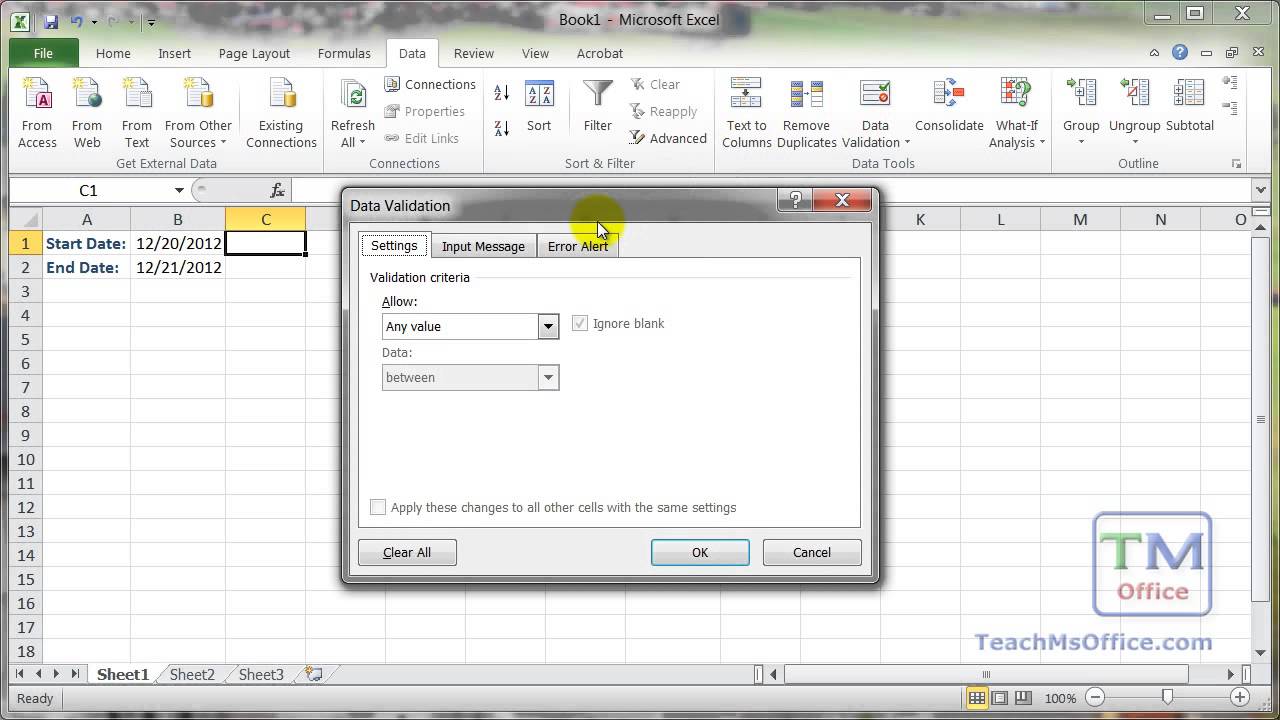
Task: Import data From Web
Action: coord(87,113)
